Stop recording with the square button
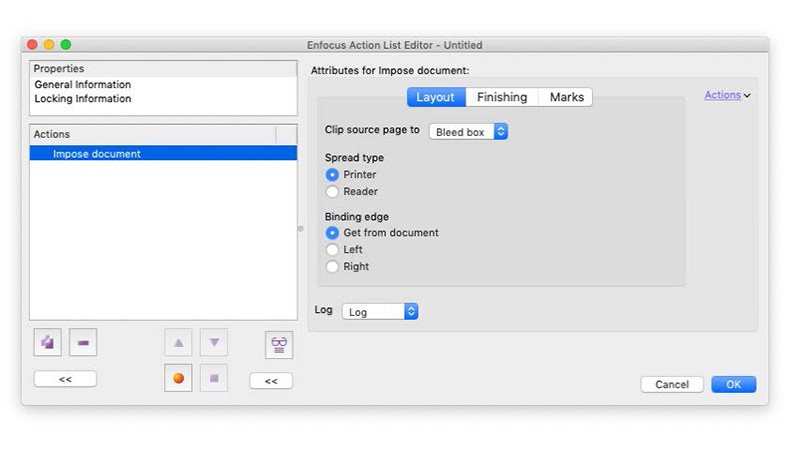The height and width of the screenshot is (450, 790). coord(214,378)
